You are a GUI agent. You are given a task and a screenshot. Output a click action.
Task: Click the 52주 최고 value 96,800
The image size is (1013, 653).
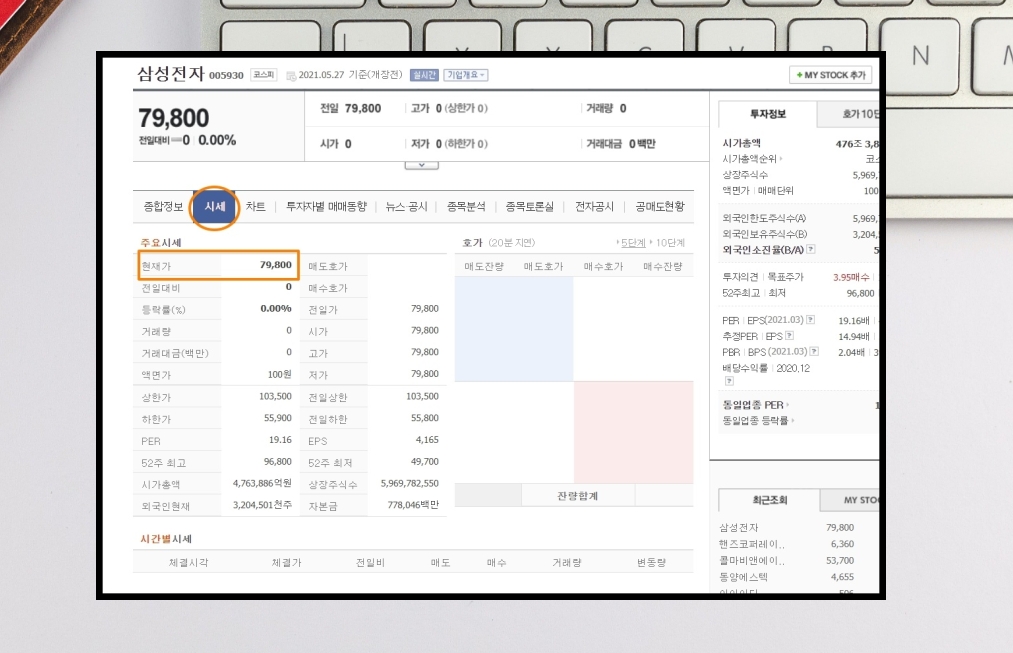(278, 462)
